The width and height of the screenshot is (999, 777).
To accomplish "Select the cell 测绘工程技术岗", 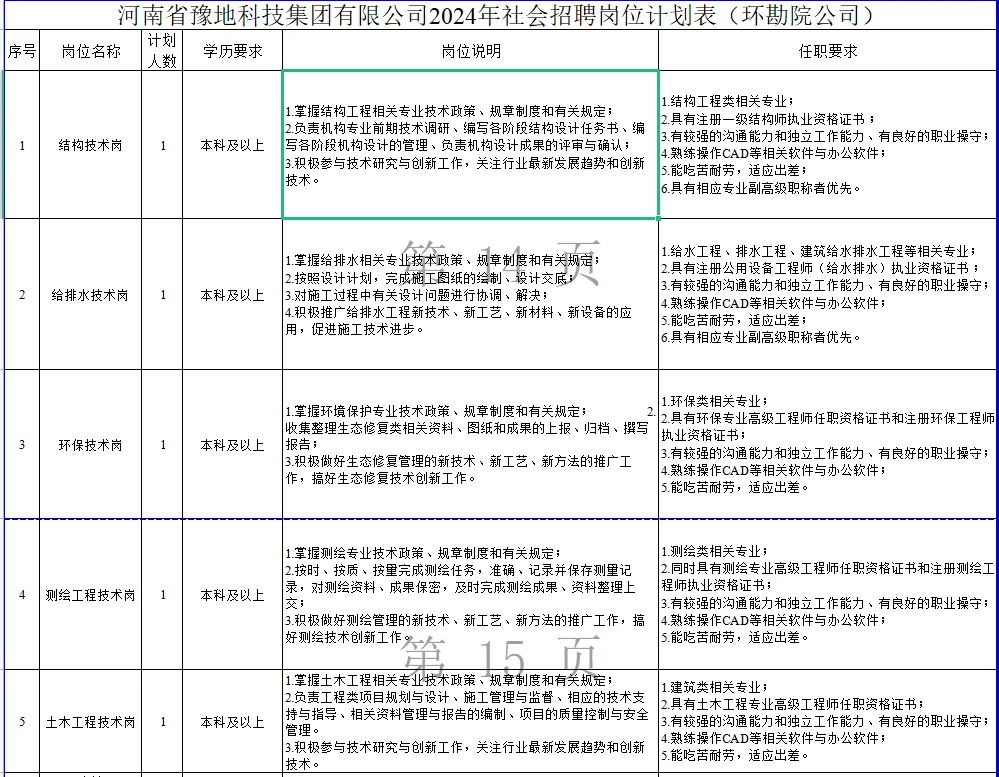I will pyautogui.click(x=90, y=594).
